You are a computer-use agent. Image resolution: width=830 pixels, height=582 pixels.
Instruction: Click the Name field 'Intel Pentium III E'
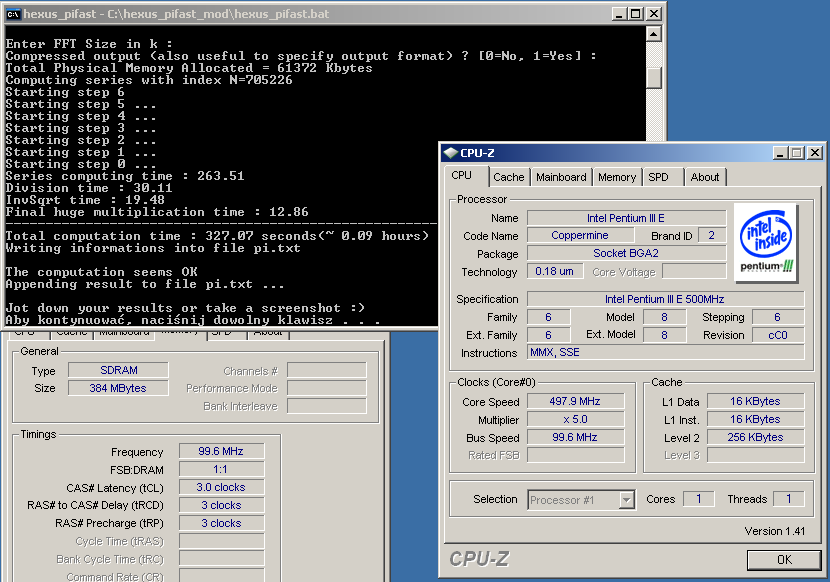click(626, 218)
